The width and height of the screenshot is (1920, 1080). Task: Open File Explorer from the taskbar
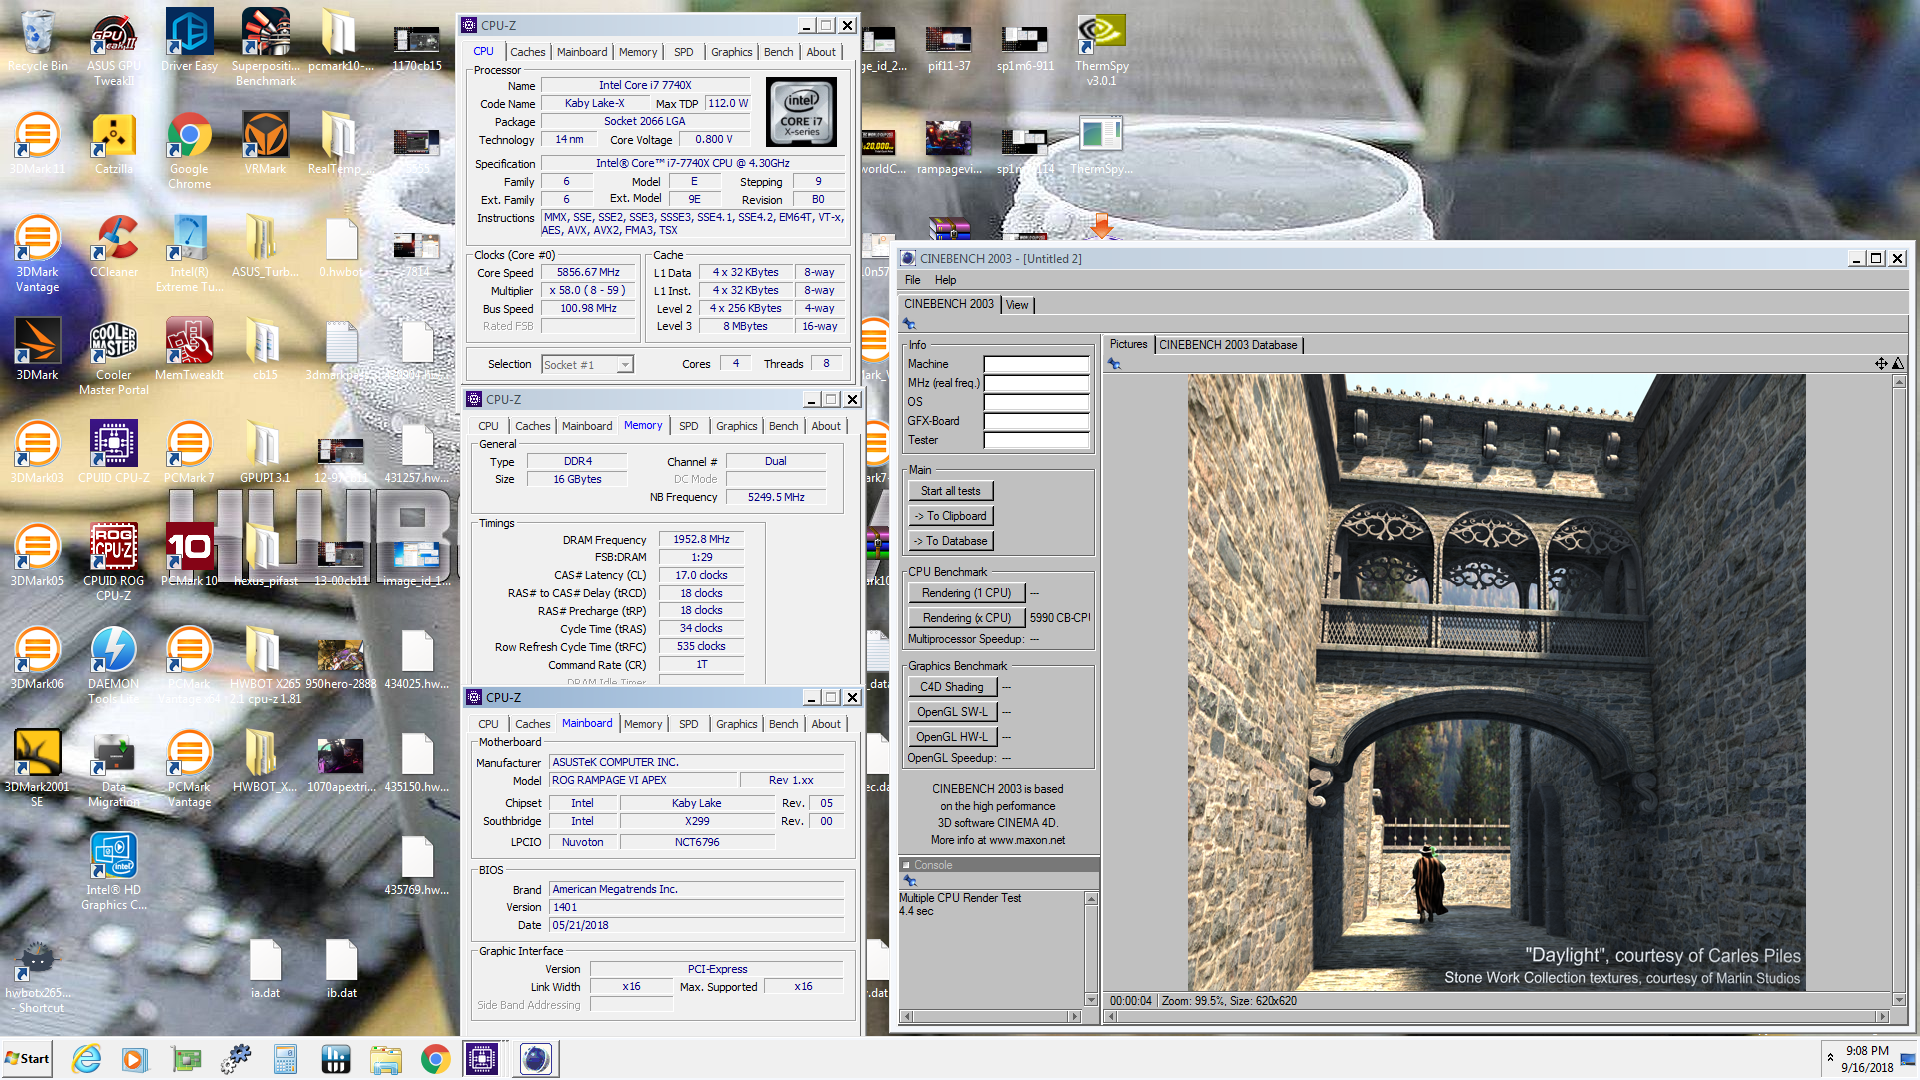coord(385,1059)
